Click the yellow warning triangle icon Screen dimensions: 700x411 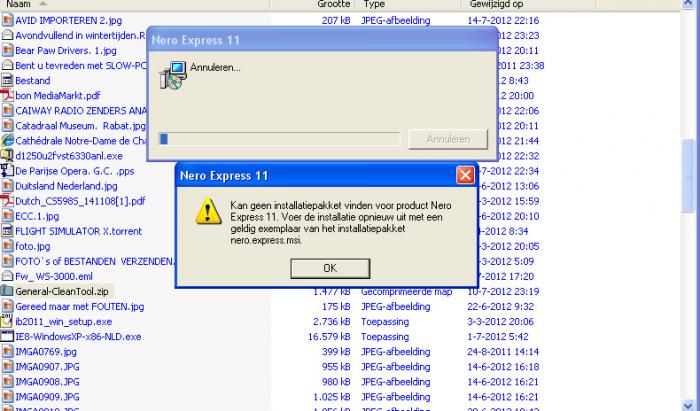click(208, 212)
